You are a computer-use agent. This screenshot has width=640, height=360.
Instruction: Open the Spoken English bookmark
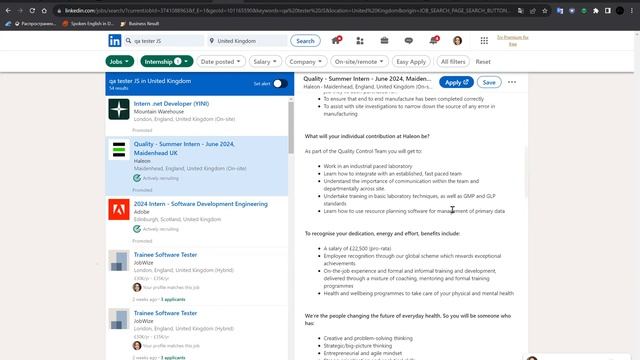tap(88, 24)
